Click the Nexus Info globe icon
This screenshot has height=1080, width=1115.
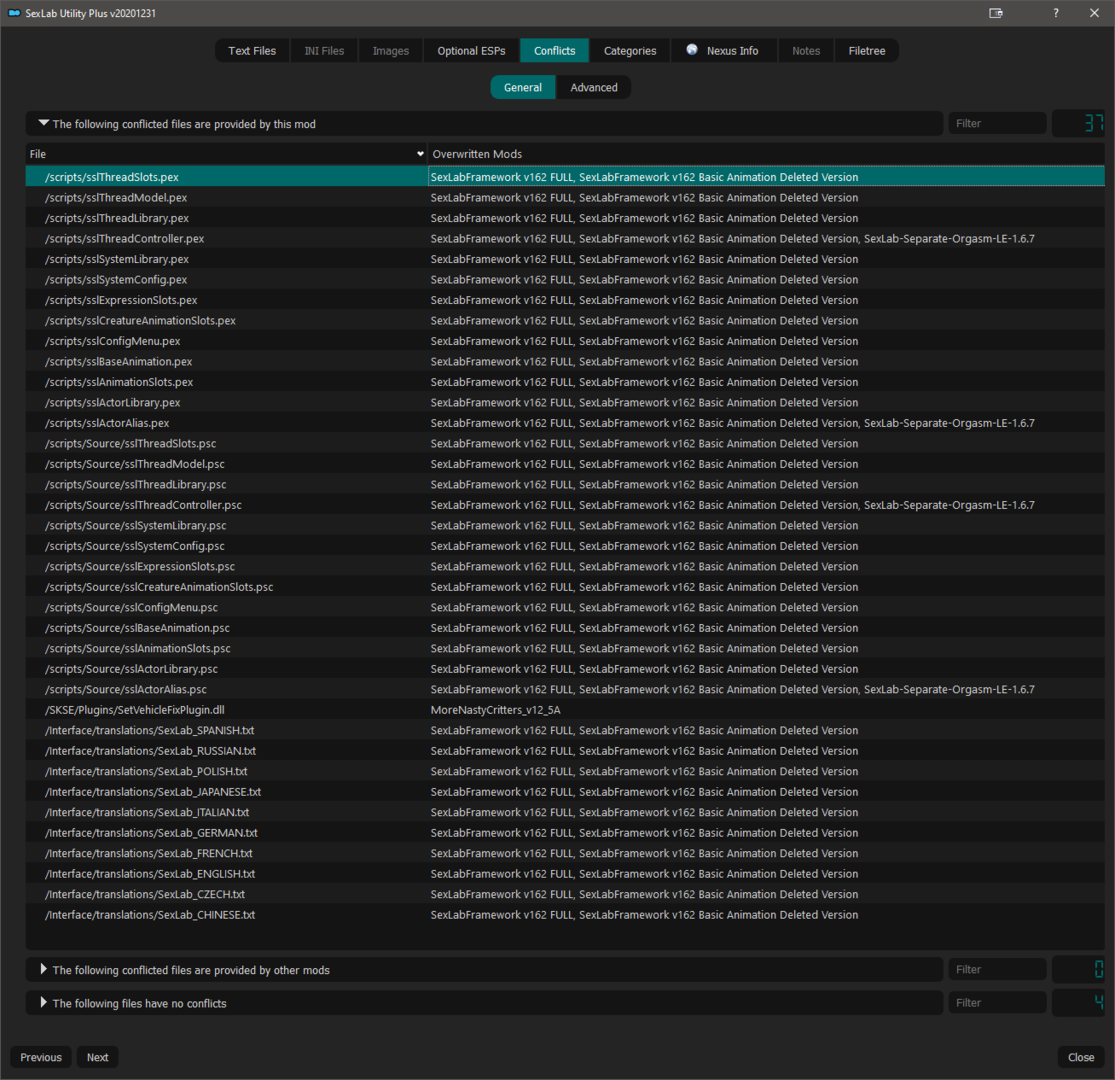click(x=691, y=50)
